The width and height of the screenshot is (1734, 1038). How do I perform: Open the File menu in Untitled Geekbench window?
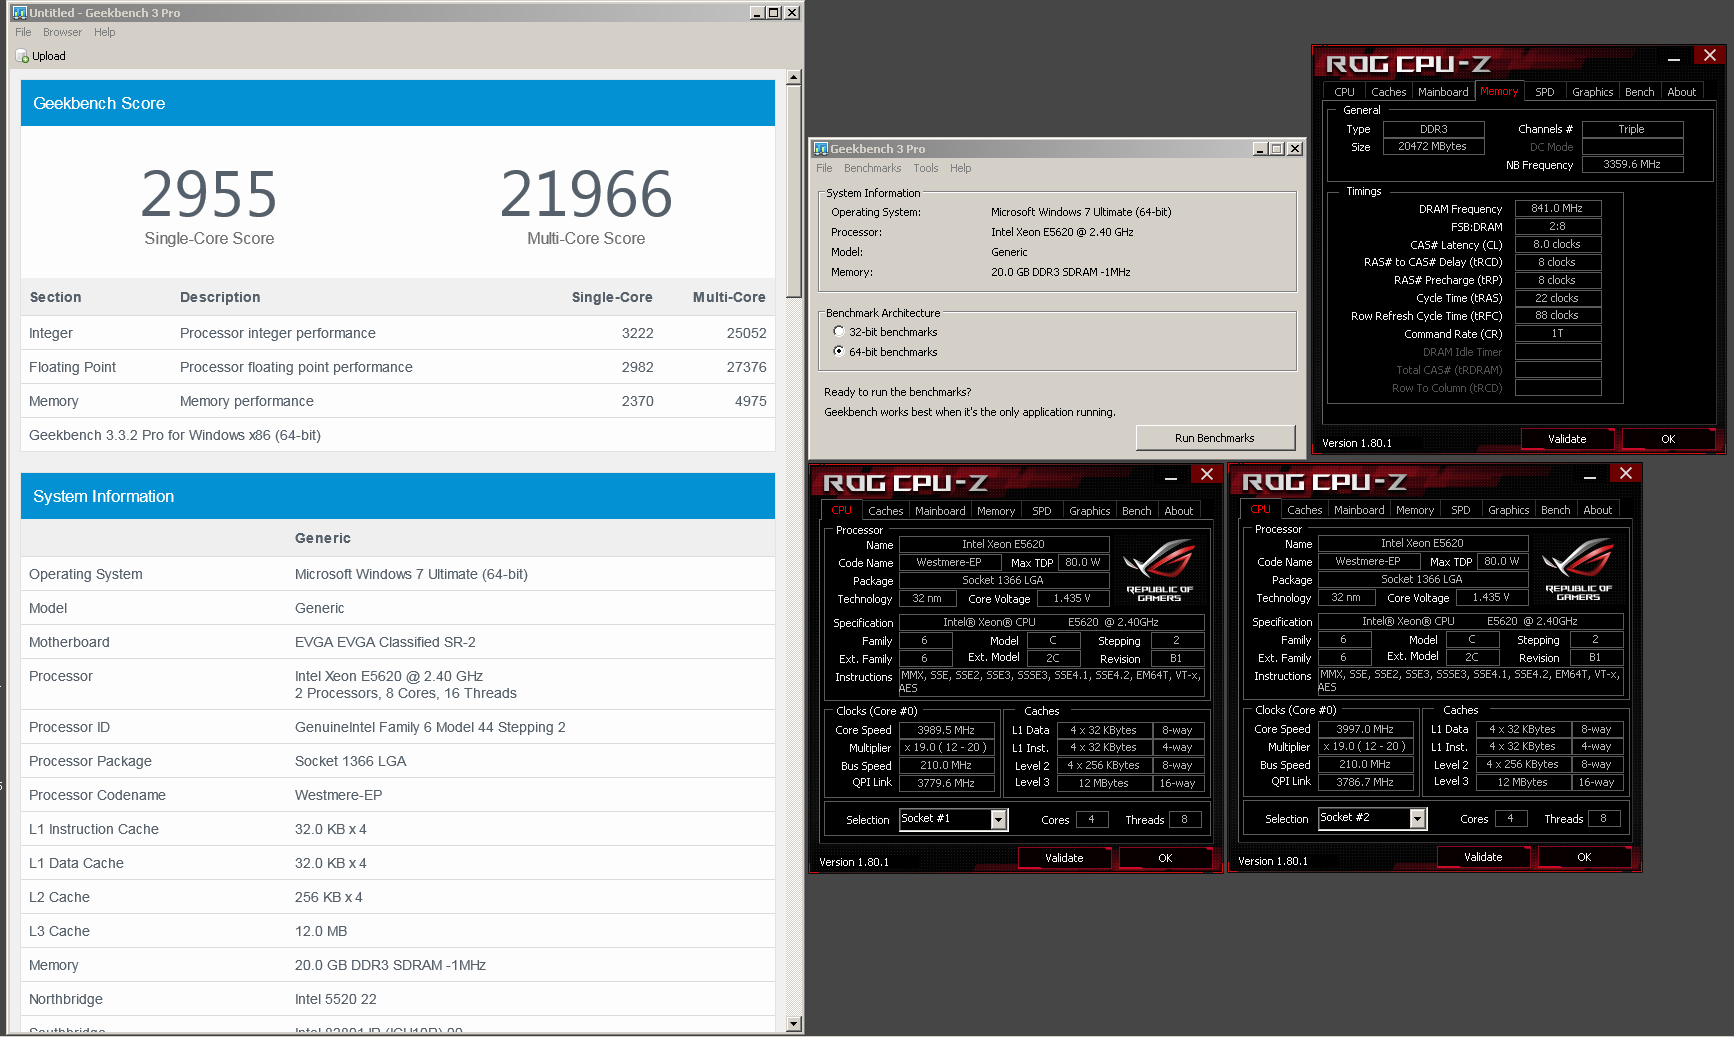(x=23, y=32)
